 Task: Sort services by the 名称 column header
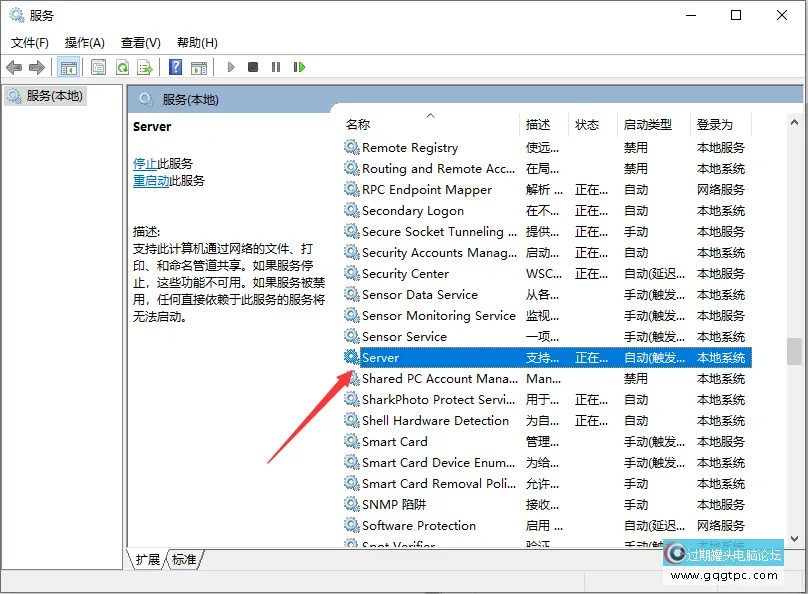[x=360, y=124]
